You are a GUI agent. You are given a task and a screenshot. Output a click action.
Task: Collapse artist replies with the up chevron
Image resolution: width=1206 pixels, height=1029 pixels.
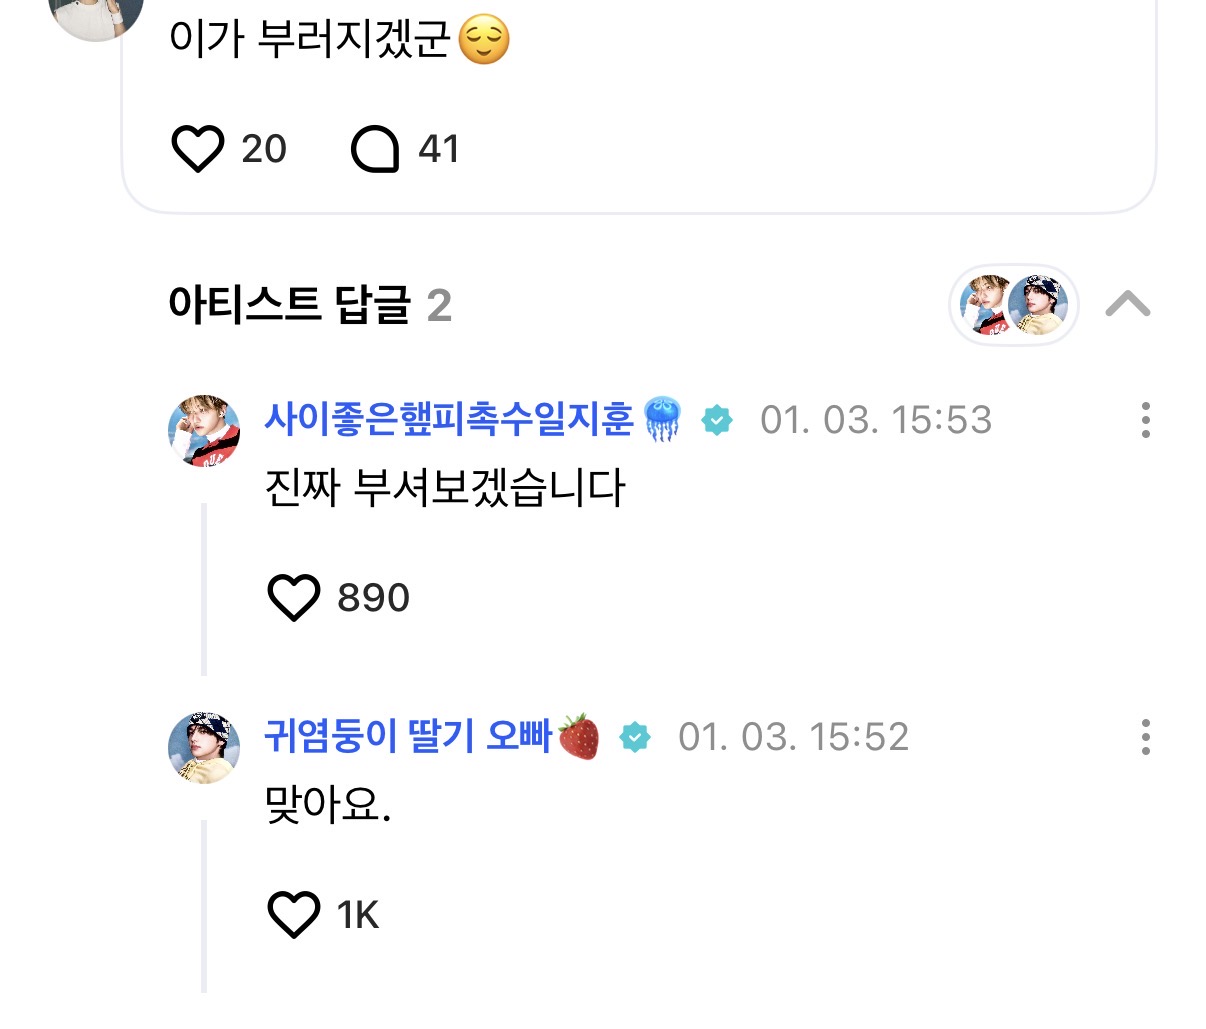pyautogui.click(x=1128, y=304)
